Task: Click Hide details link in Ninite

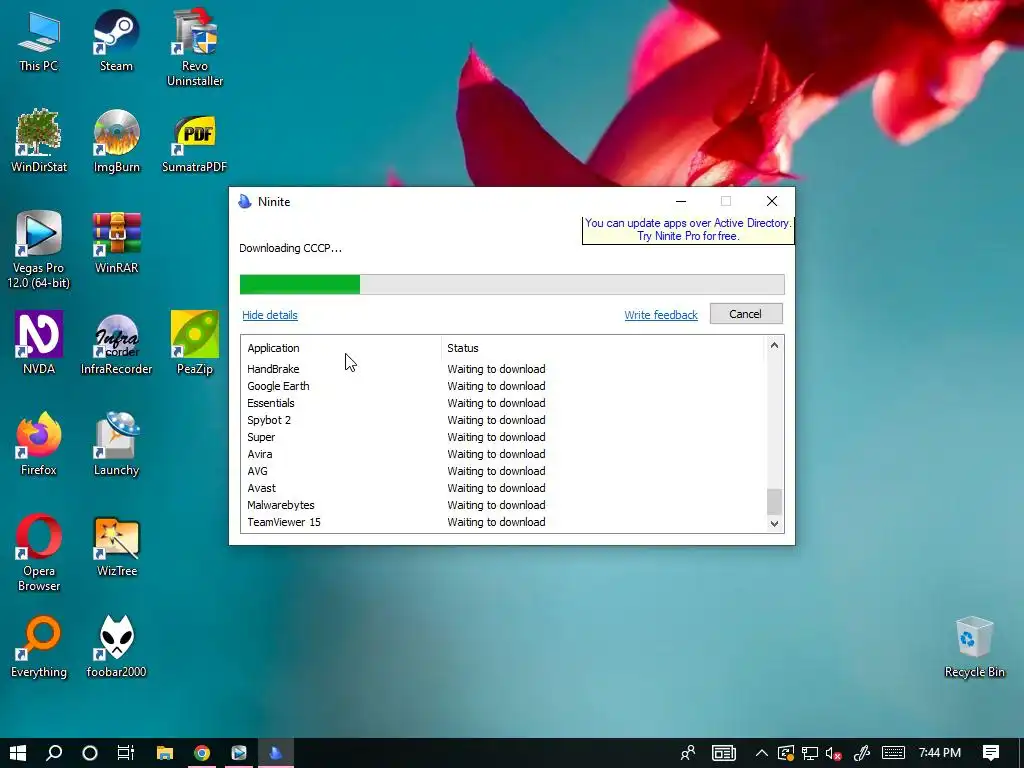Action: [x=270, y=315]
